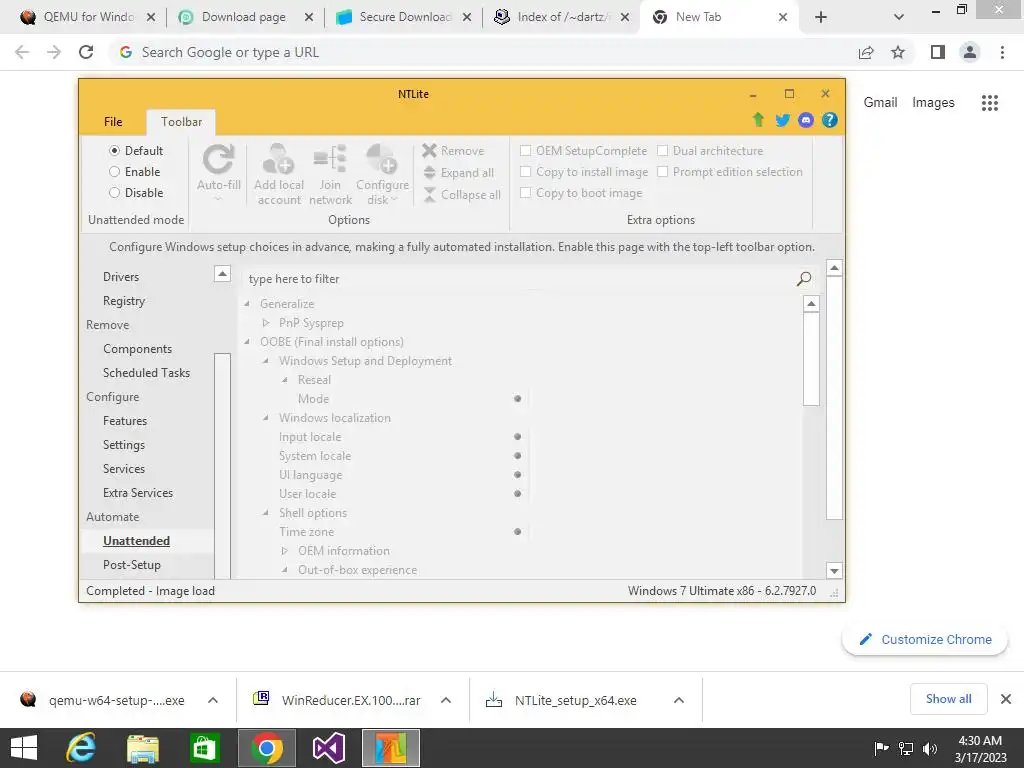
Task: Open the Windows Store taskbar icon
Action: tap(204, 748)
